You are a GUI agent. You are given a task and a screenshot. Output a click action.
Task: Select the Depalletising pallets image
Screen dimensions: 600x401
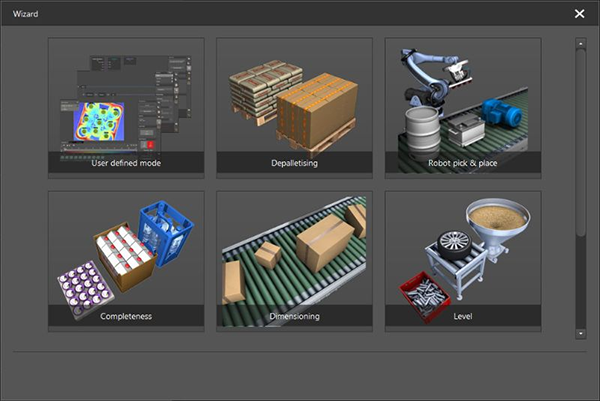(294, 100)
